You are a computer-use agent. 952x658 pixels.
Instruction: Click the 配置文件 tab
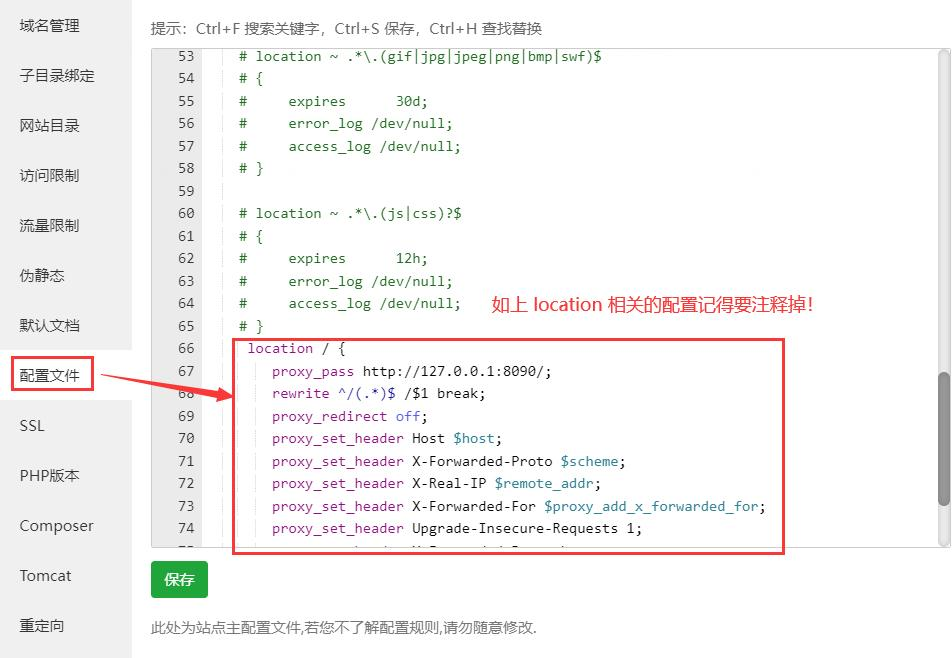point(52,376)
